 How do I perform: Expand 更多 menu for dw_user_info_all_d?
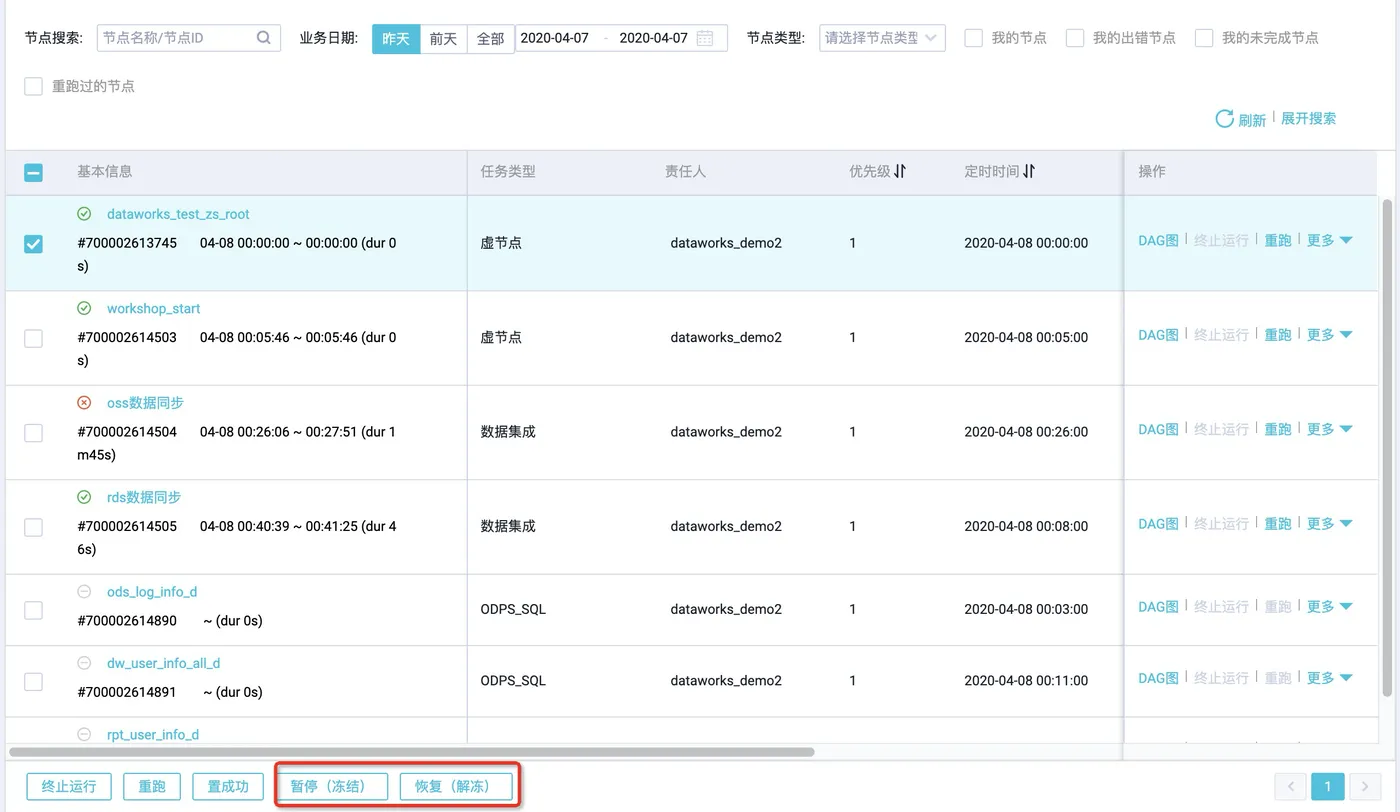pos(1329,678)
